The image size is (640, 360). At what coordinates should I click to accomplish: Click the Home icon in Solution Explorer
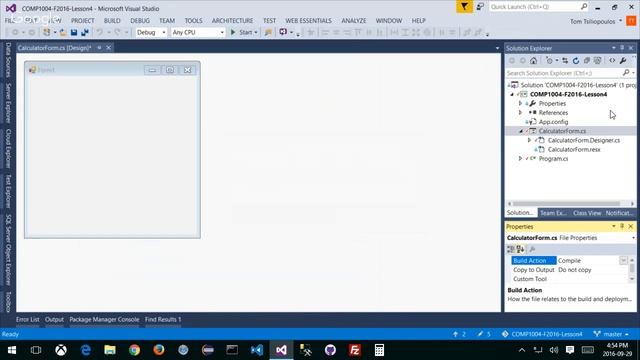pyautogui.click(x=533, y=61)
